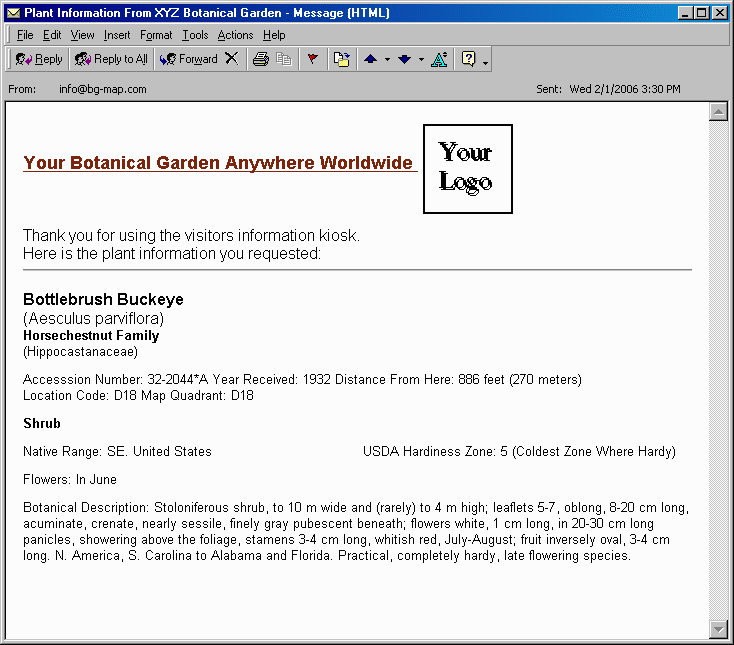Open the Edit menu
The image size is (734, 645).
click(x=52, y=35)
